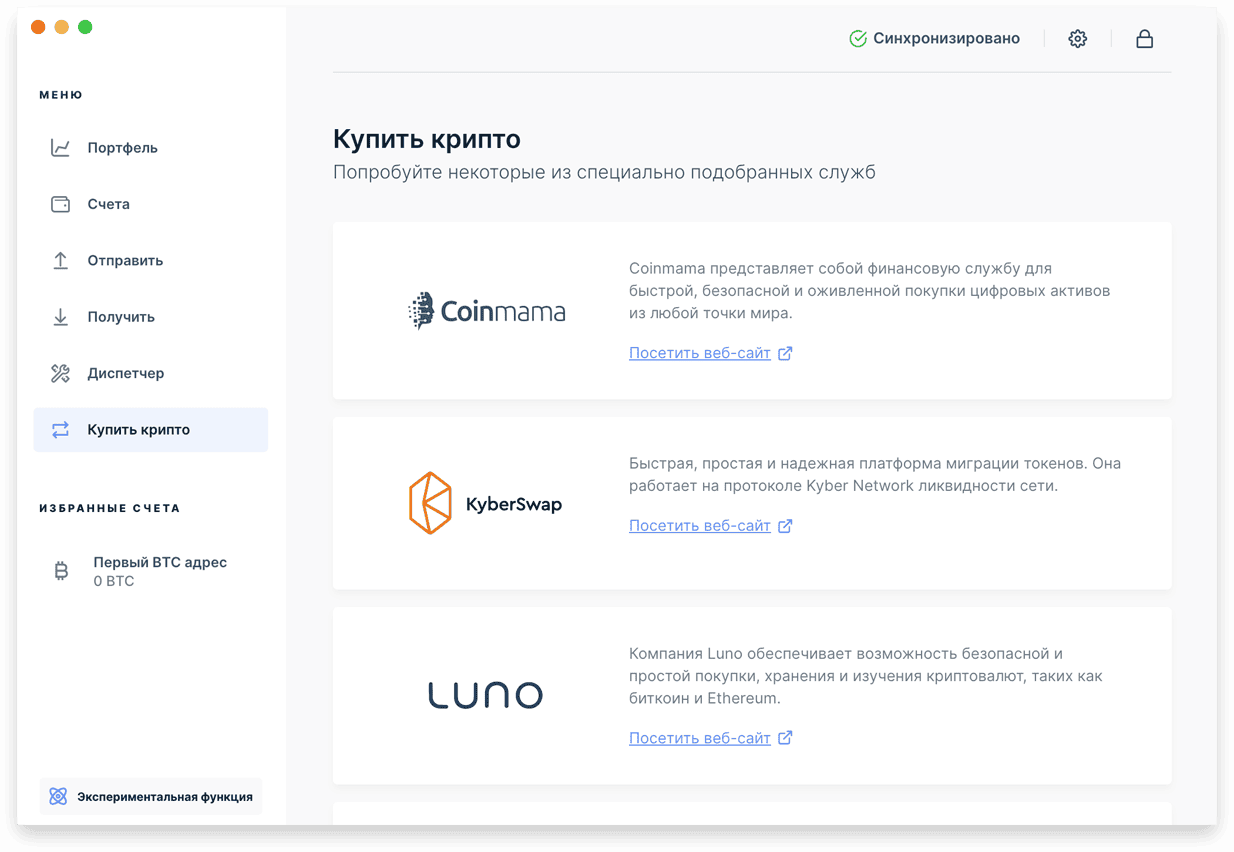Visit the Coinmama website link
Image resolution: width=1234 pixels, height=852 pixels.
click(699, 353)
